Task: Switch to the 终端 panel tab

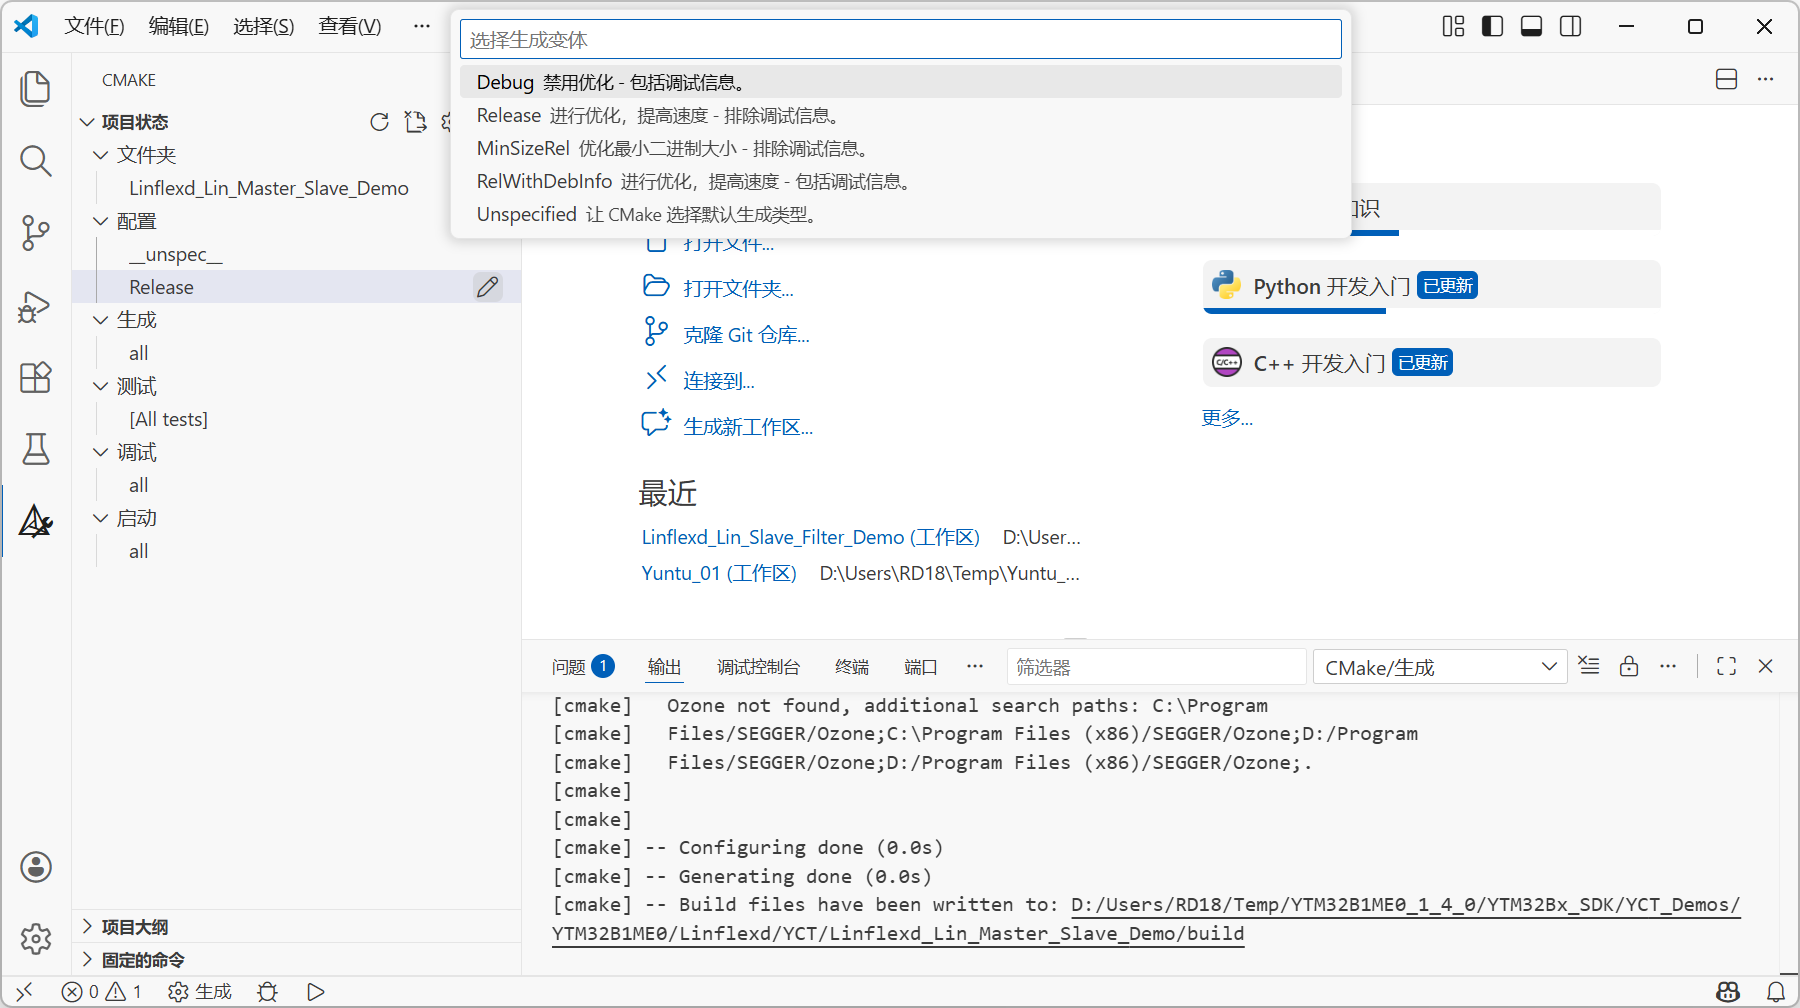Action: (851, 667)
